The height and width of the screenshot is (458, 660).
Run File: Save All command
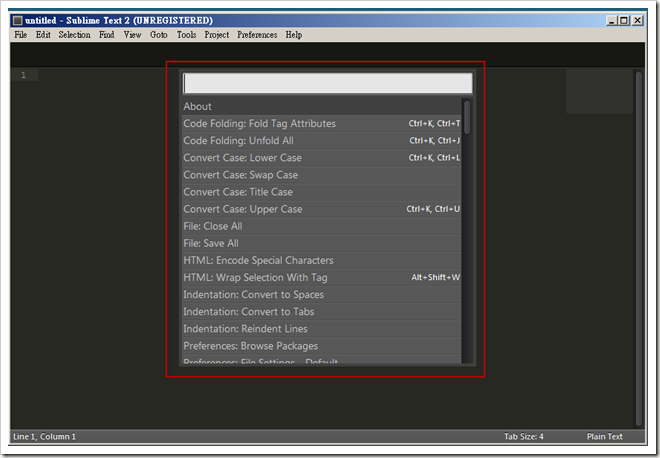[322, 243]
